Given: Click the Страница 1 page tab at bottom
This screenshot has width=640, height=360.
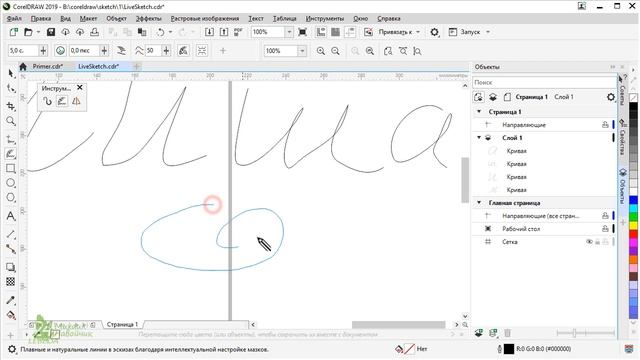Looking at the screenshot, I should point(122,324).
